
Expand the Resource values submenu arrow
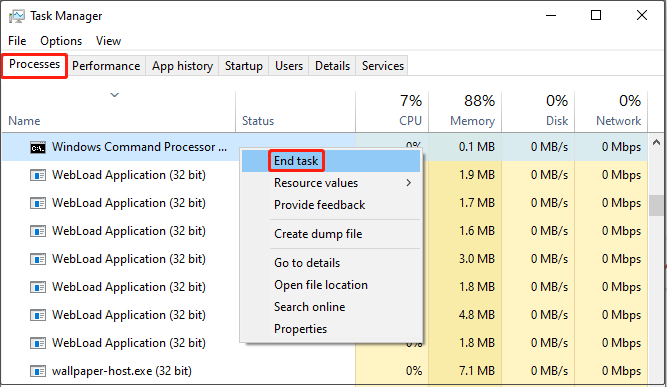408,183
